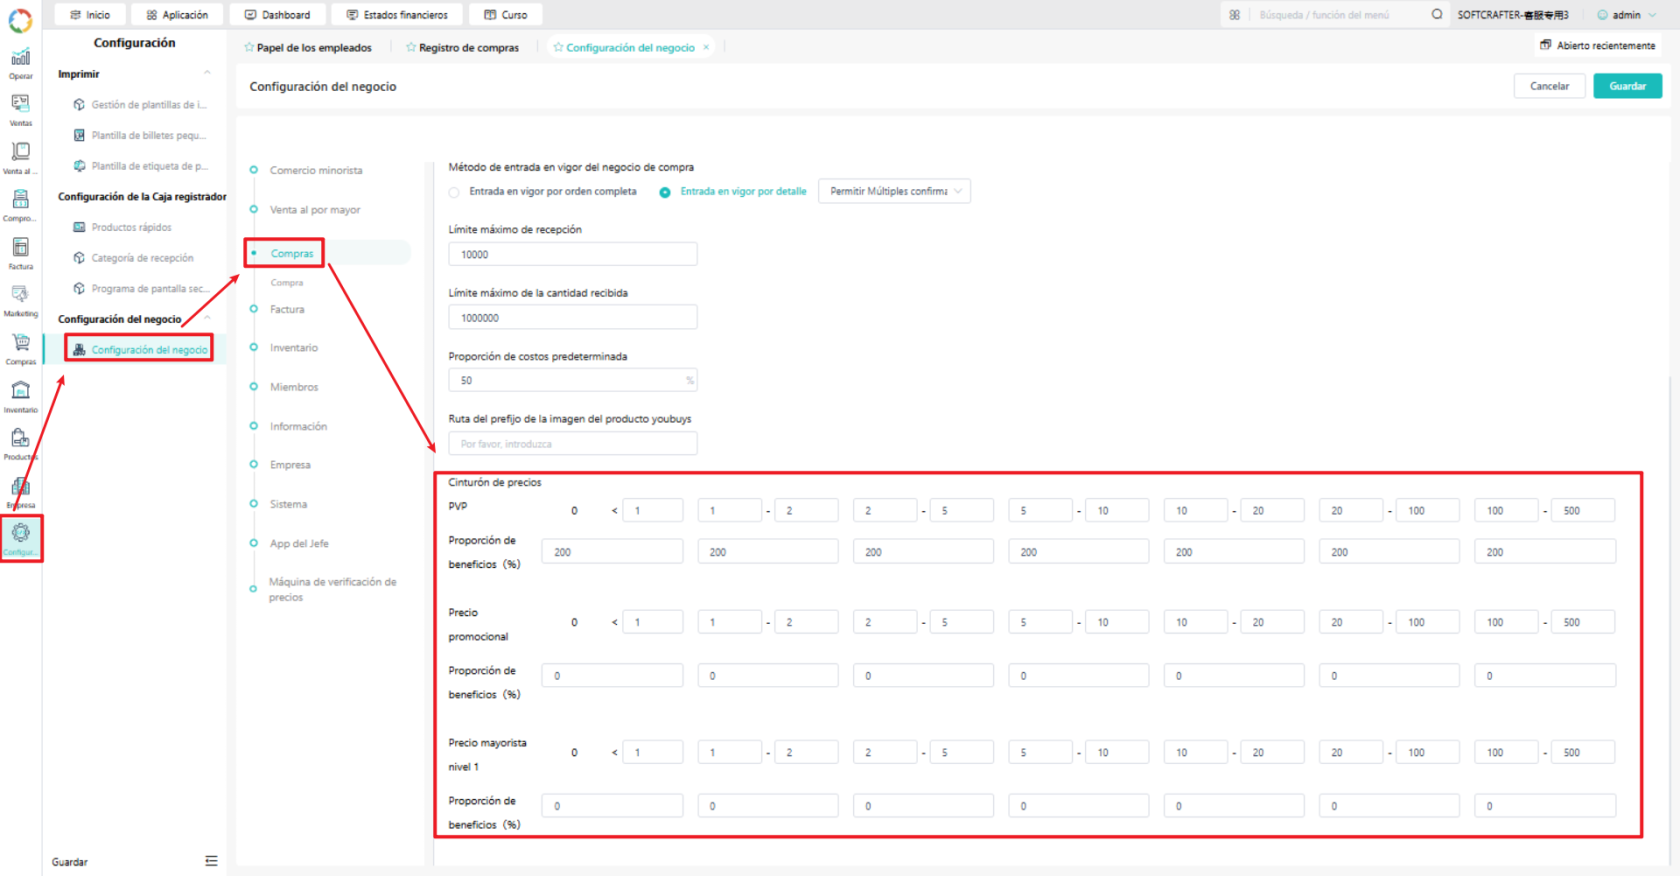Open the SOFTCRAFTER store selector
The height and width of the screenshot is (876, 1680).
pos(1513,15)
